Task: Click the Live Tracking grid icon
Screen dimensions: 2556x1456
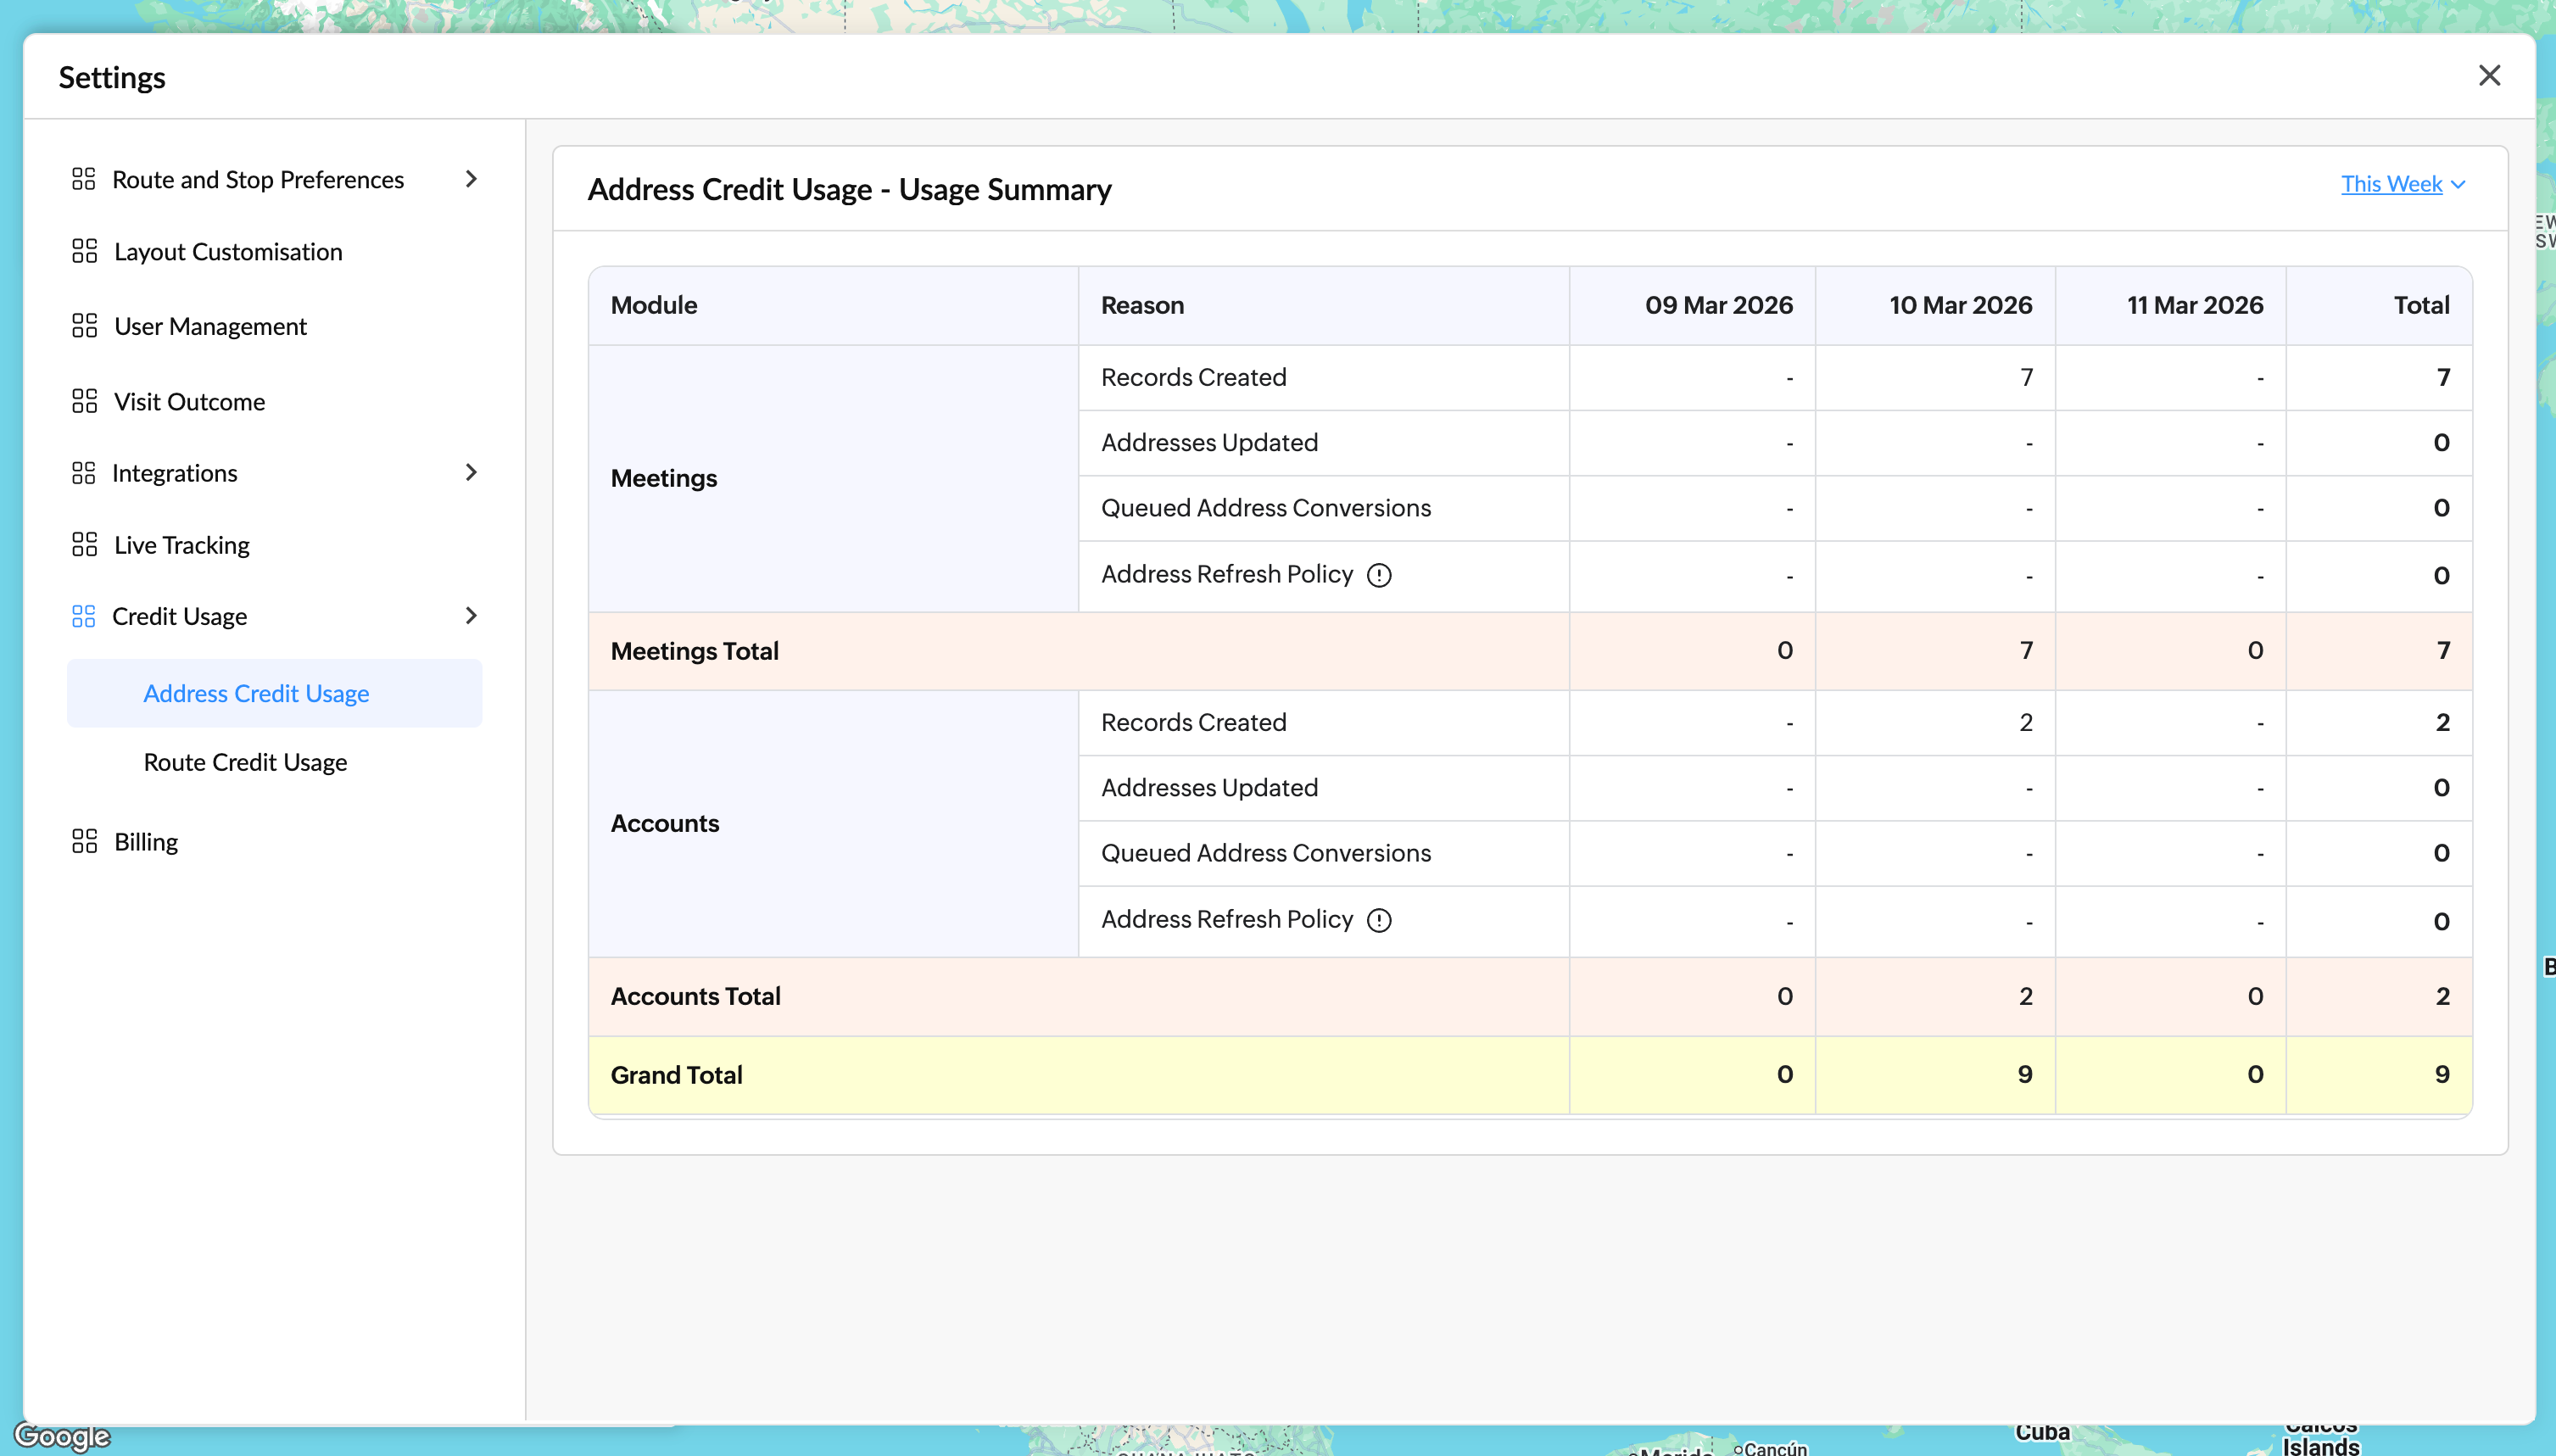Action: coord(84,544)
